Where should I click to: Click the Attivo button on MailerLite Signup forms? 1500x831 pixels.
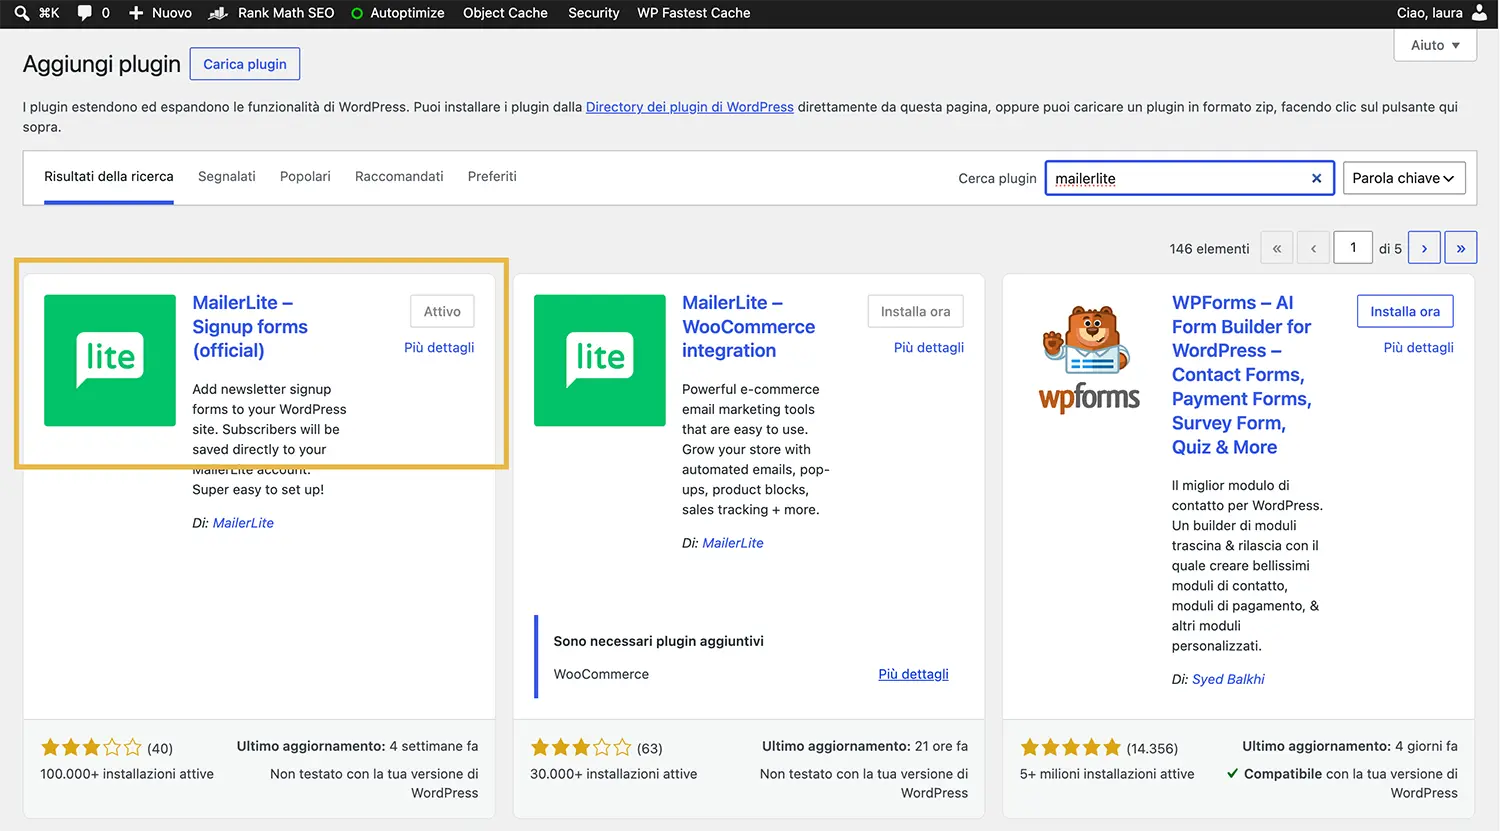(x=442, y=312)
